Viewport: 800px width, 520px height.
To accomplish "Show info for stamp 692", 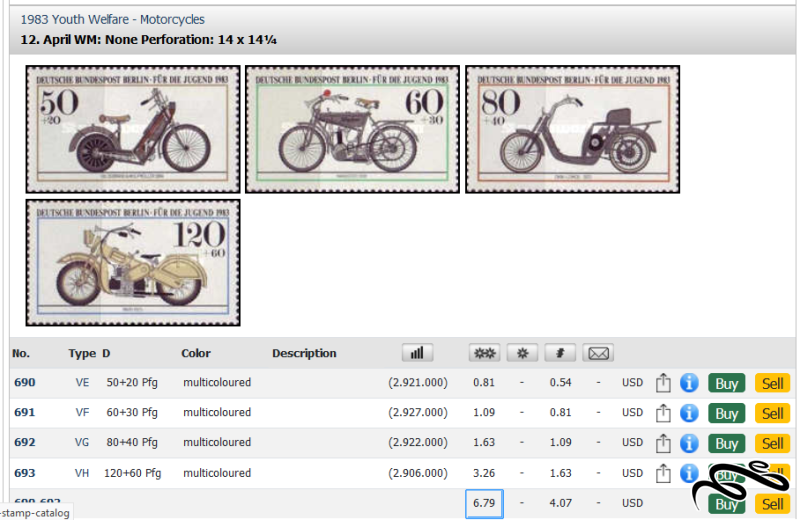I will click(x=689, y=443).
